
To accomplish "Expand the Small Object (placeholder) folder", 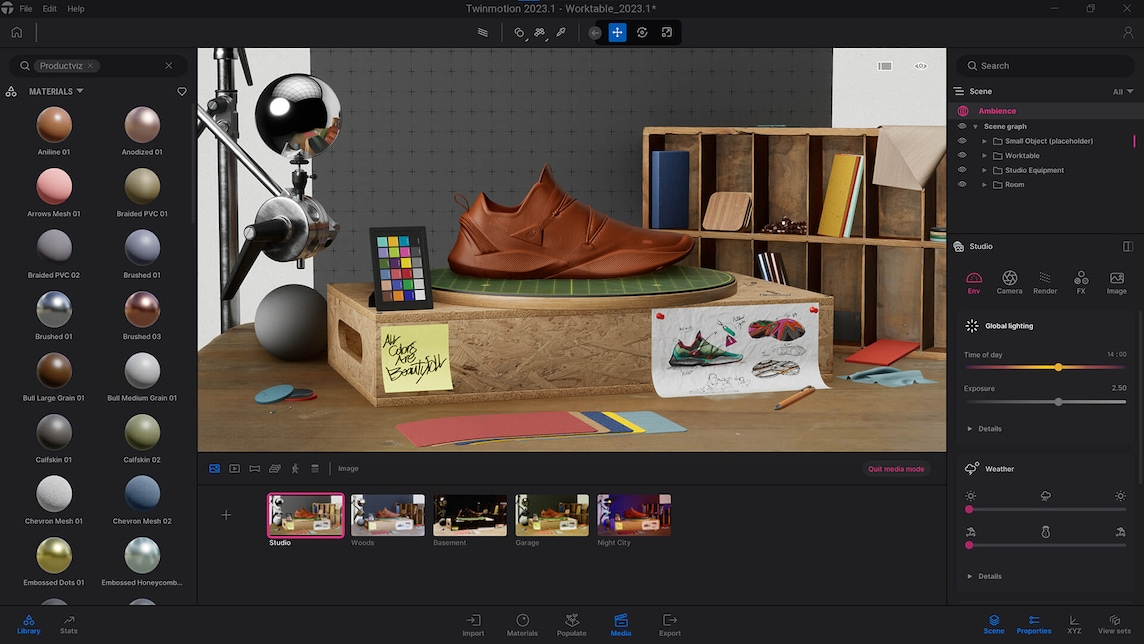I will 984,141.
